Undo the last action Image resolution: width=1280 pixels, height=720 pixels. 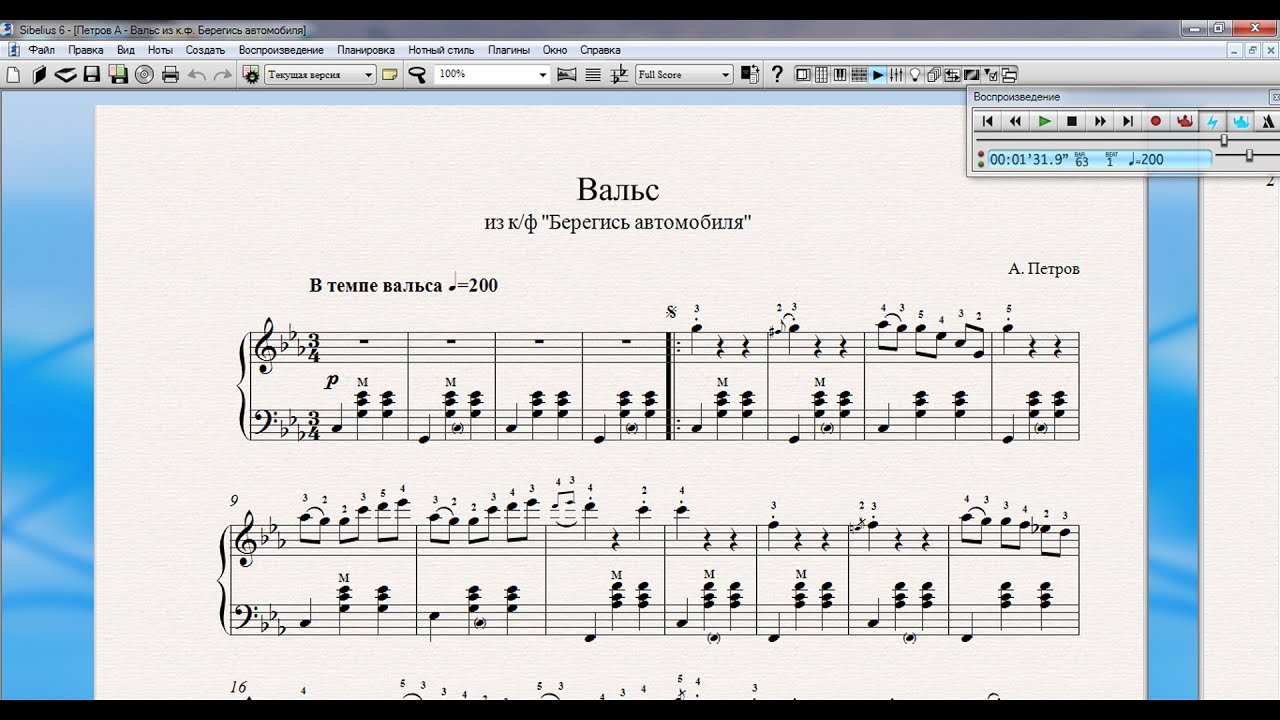(x=197, y=74)
